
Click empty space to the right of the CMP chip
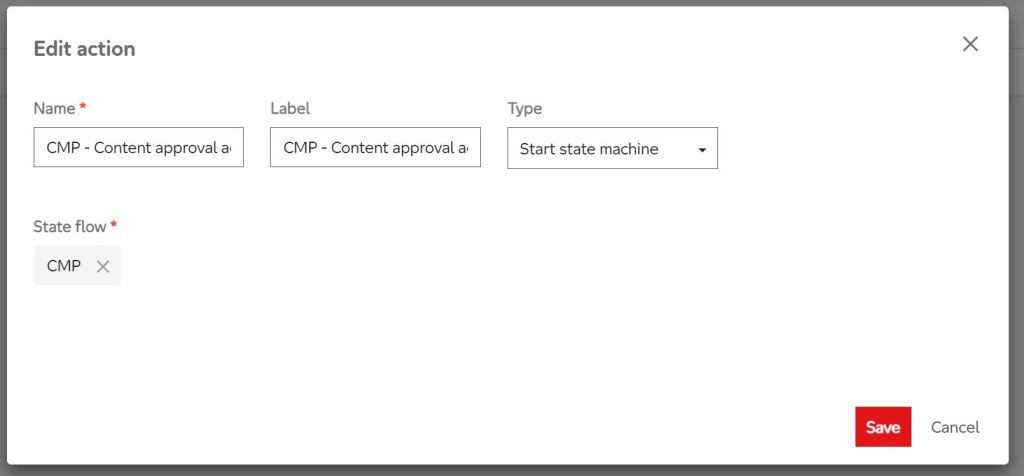click(400, 266)
